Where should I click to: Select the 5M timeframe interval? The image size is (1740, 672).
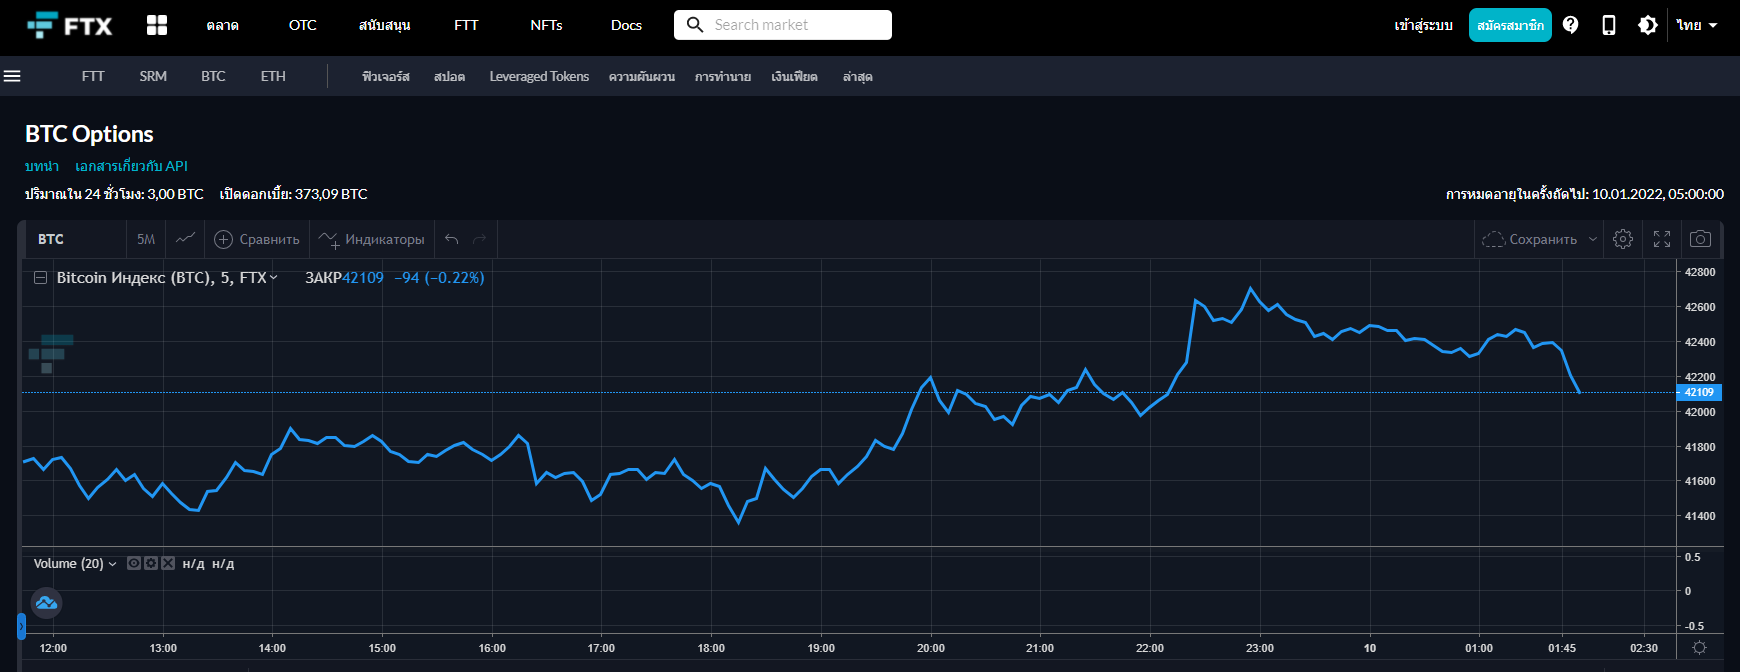click(x=146, y=239)
